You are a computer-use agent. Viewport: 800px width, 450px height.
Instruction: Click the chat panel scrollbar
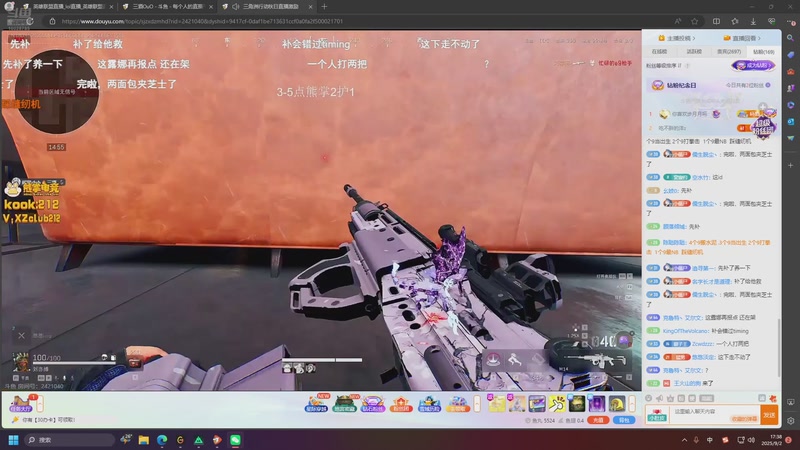coord(779,348)
